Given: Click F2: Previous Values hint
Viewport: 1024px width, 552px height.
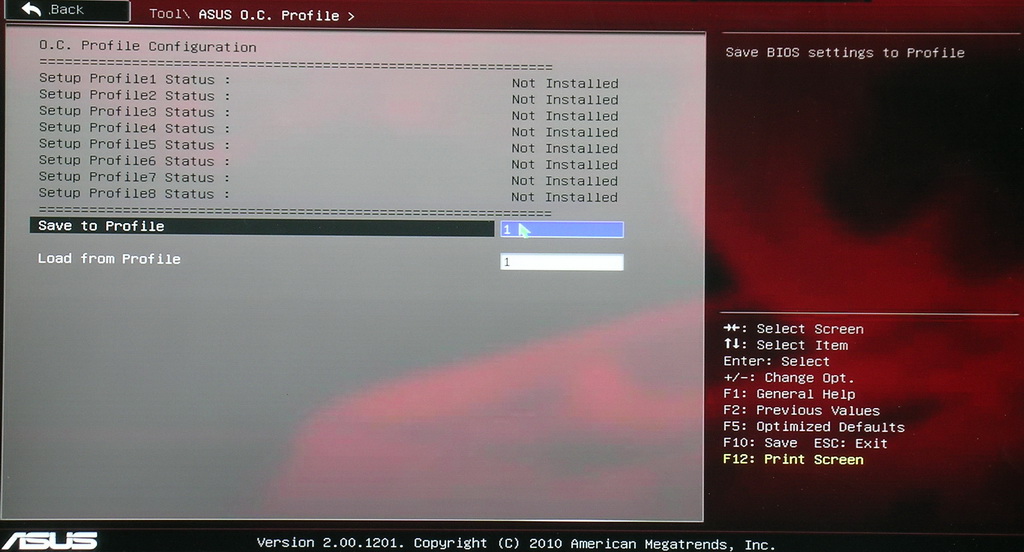Looking at the screenshot, I should (x=801, y=410).
